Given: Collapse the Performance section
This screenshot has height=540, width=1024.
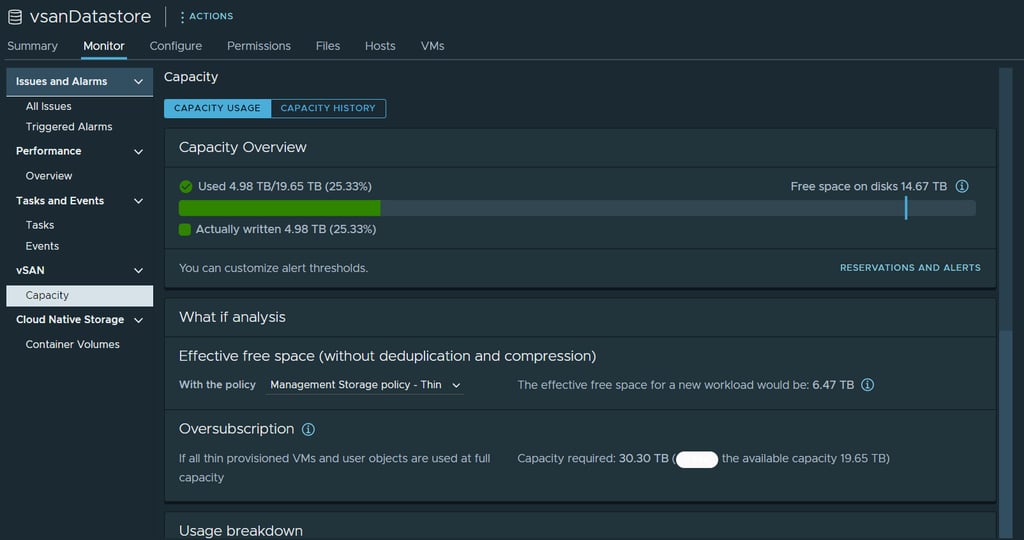Looking at the screenshot, I should coord(138,151).
